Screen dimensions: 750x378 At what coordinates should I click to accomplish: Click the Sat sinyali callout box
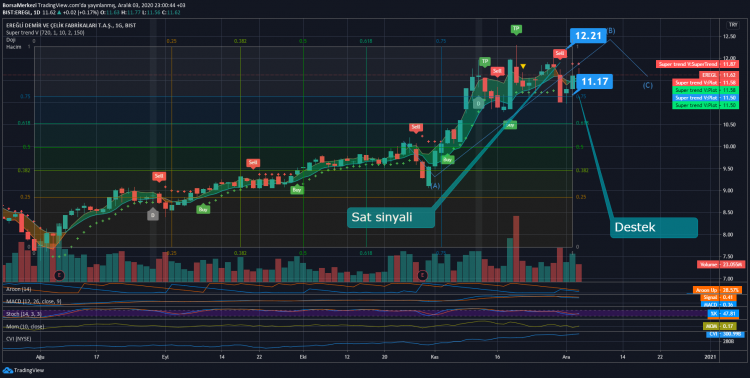tap(391, 217)
